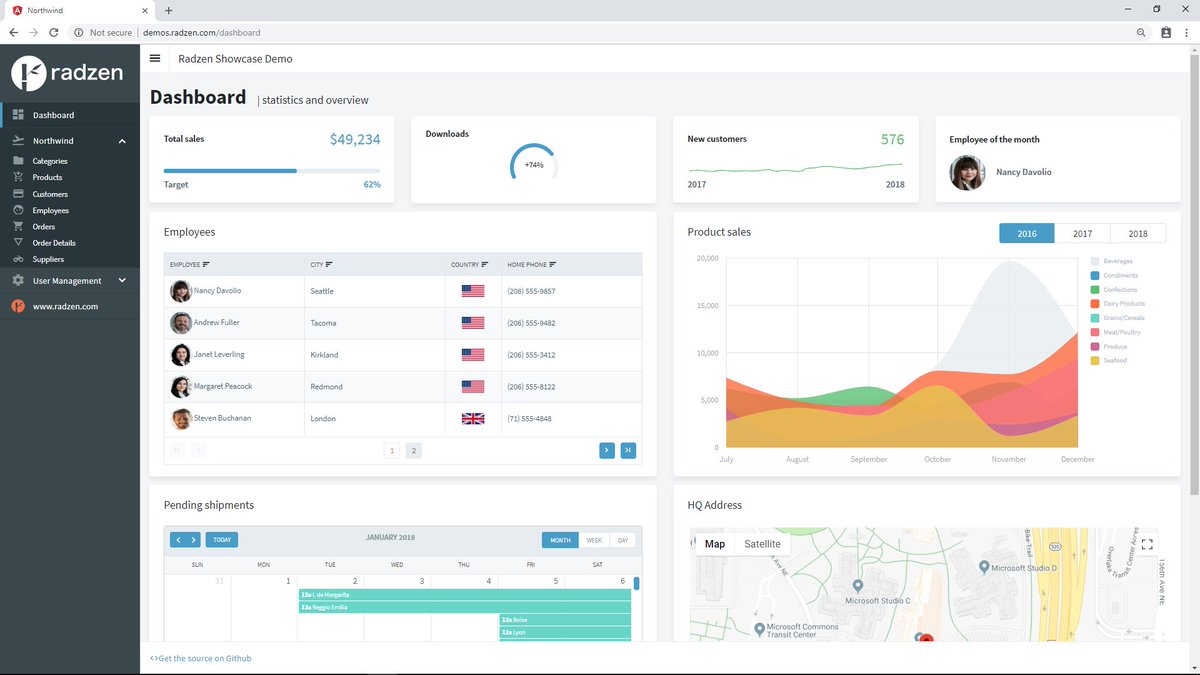This screenshot has height=675, width=1200.
Task: Click map fullscreen toggle icon
Action: click(1147, 545)
